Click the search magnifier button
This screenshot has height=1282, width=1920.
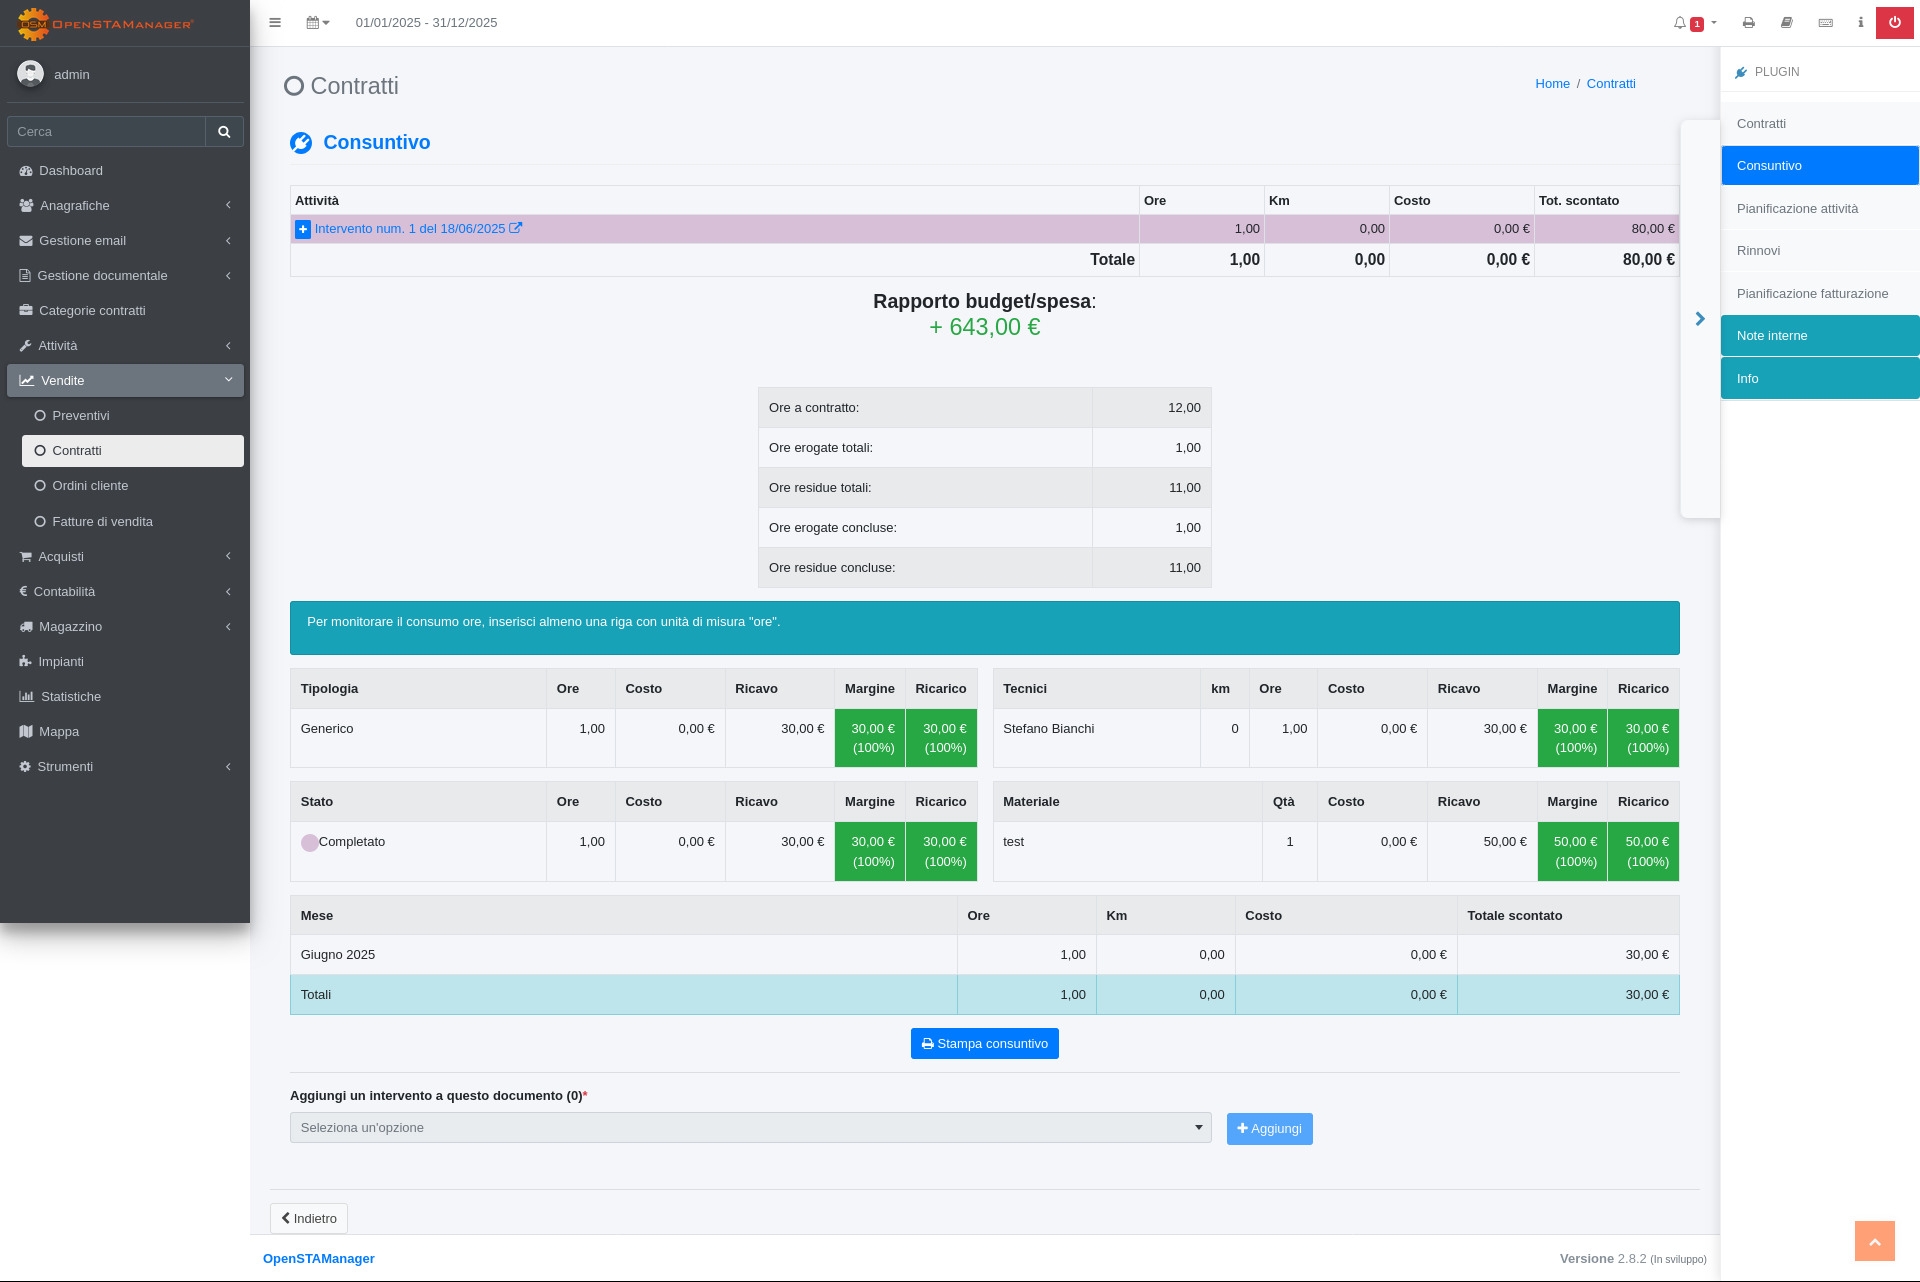click(224, 132)
